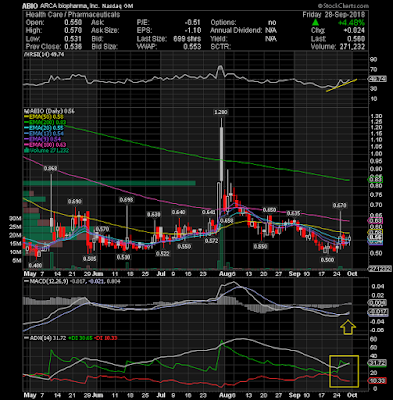Select the +4.48% percent change value
This screenshot has height=400, width=393.
351,23
